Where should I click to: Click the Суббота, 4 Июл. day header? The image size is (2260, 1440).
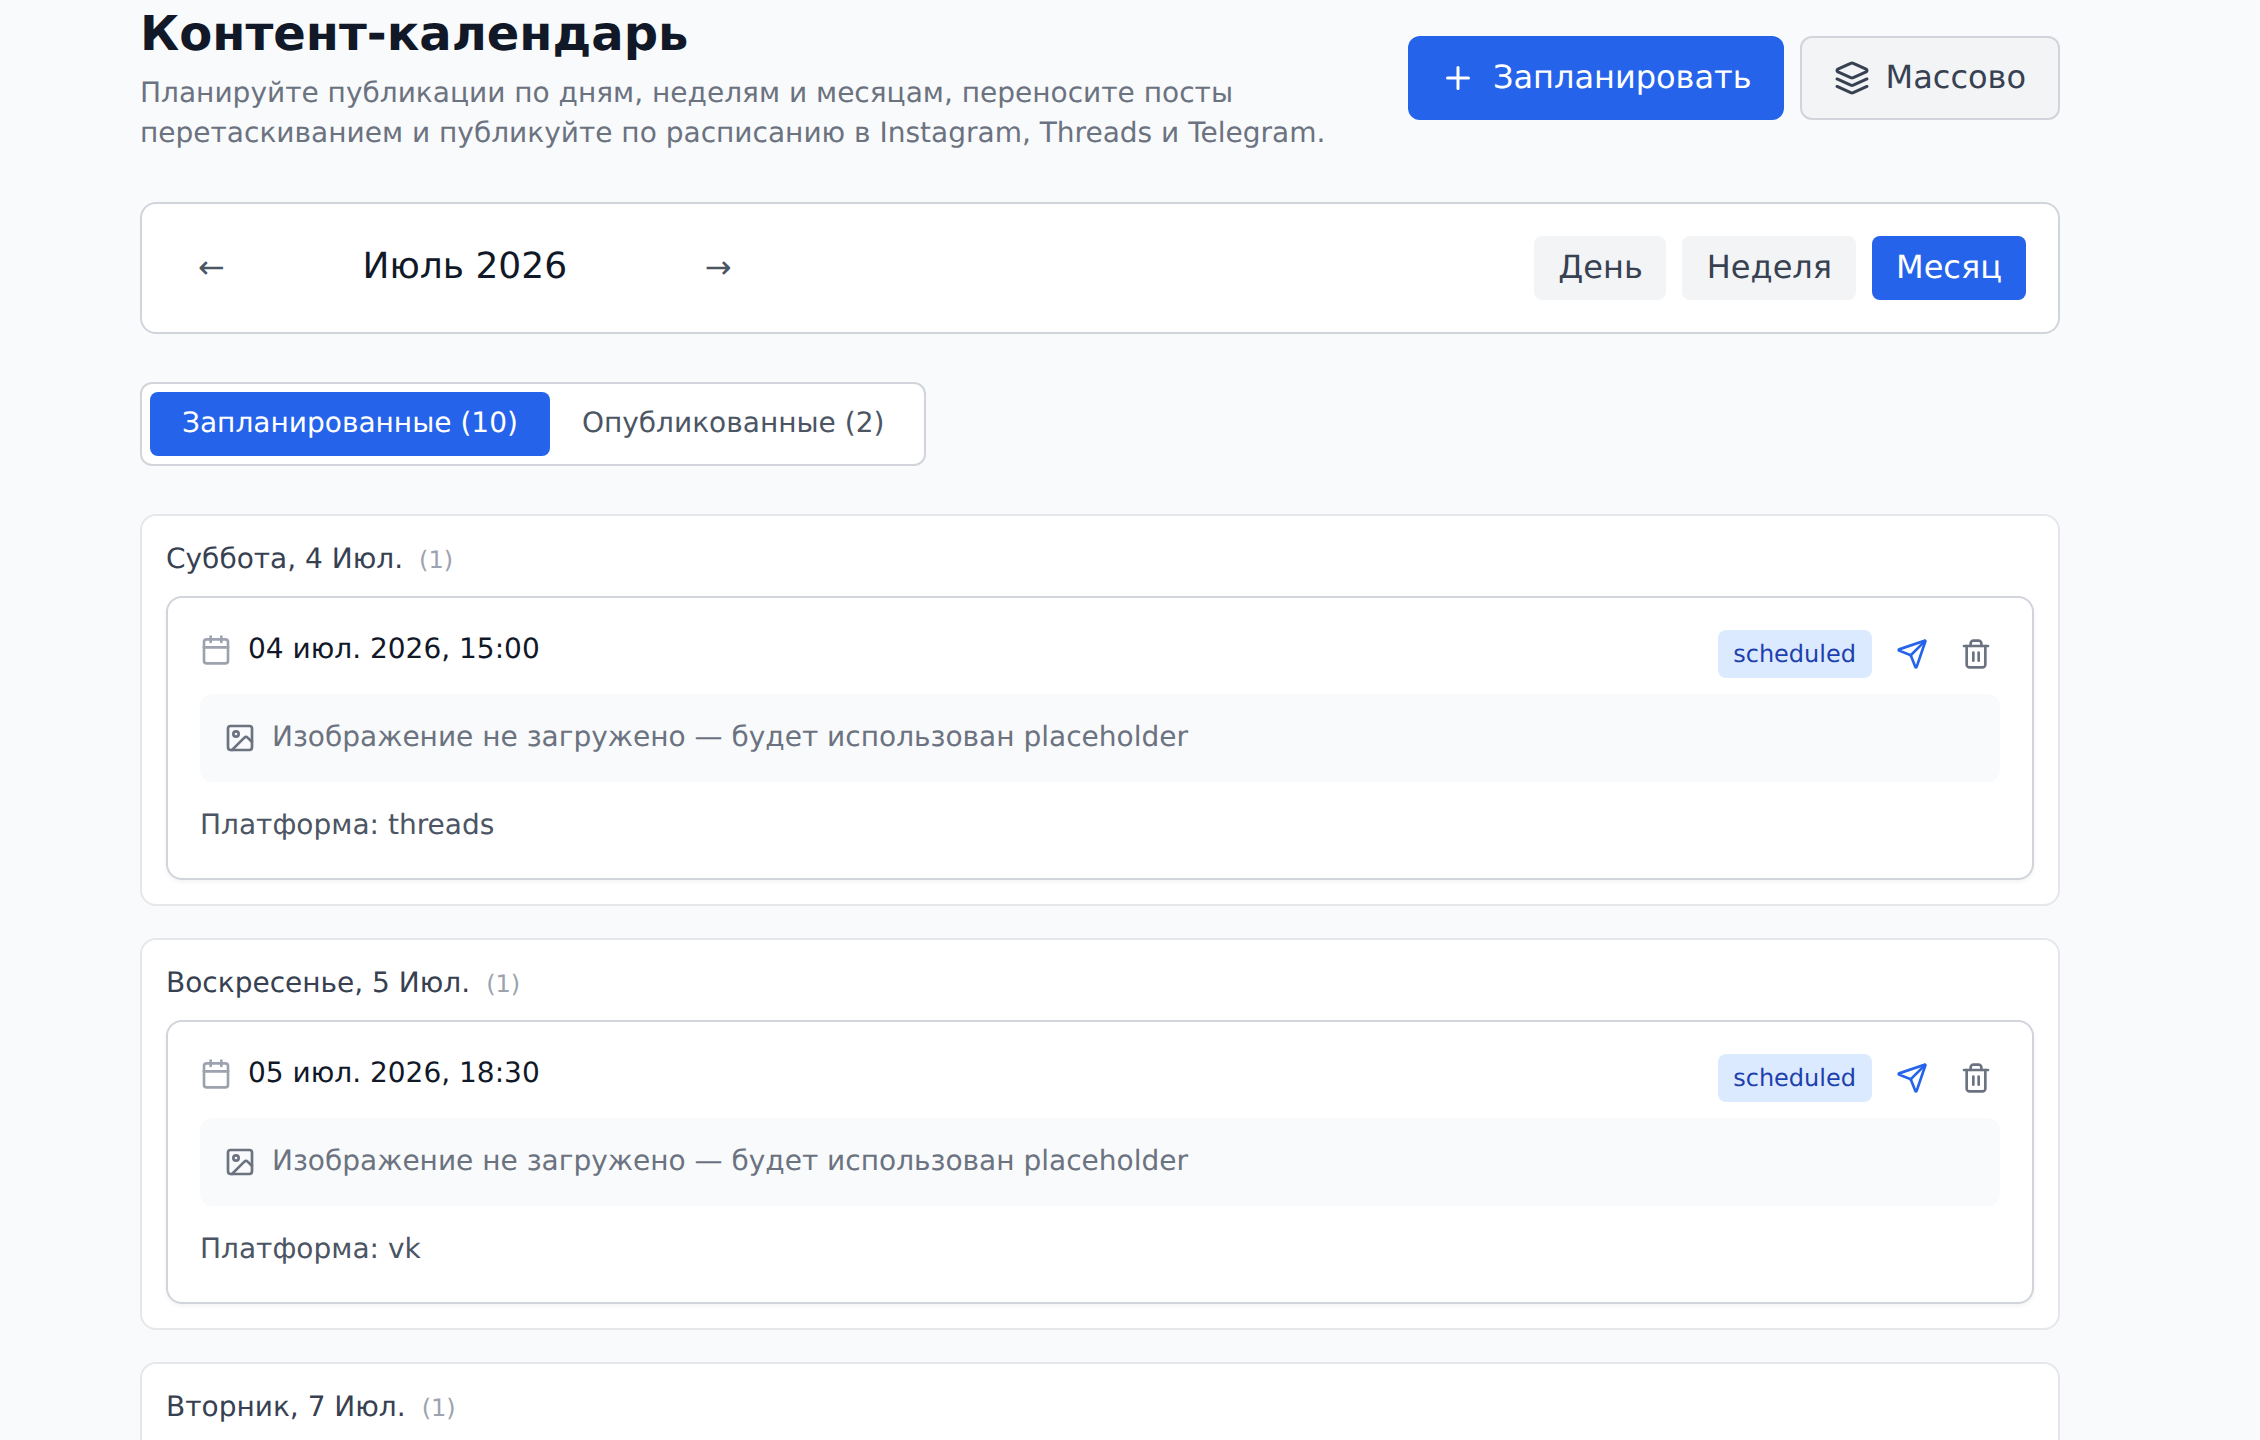click(284, 558)
